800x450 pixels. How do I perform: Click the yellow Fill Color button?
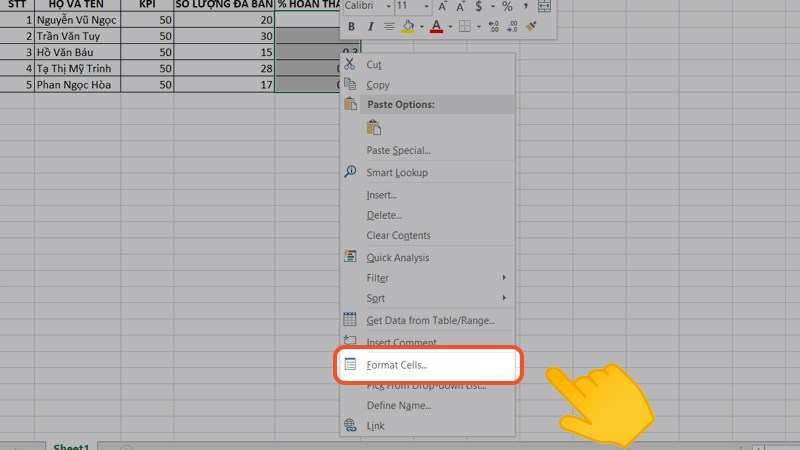point(407,26)
